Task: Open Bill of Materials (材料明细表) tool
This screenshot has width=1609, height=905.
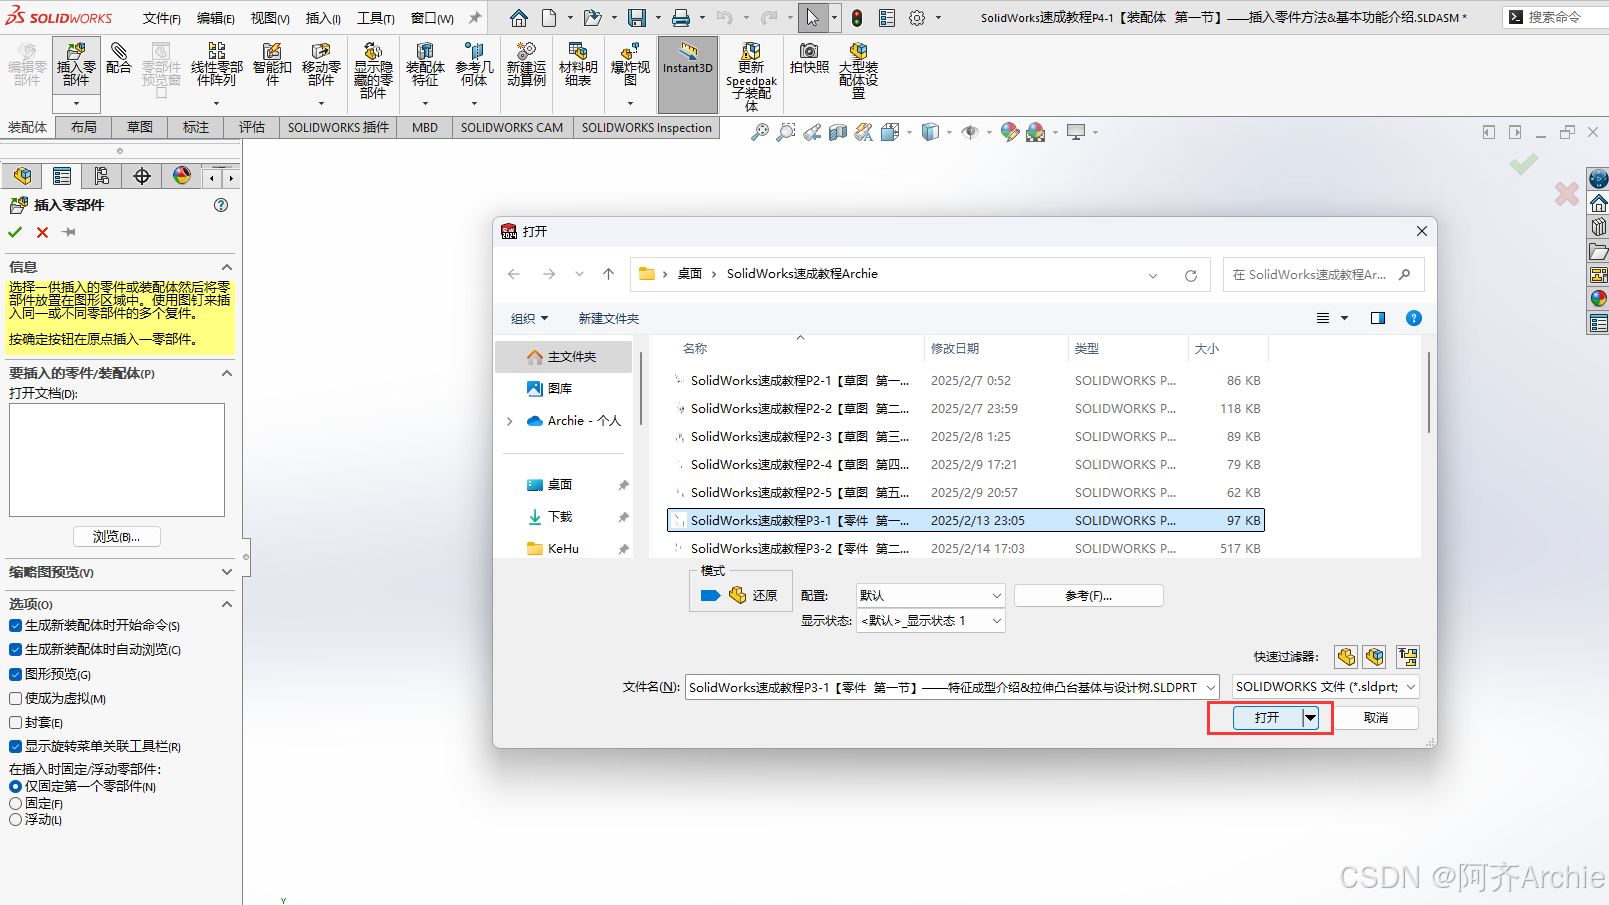Action: click(578, 65)
